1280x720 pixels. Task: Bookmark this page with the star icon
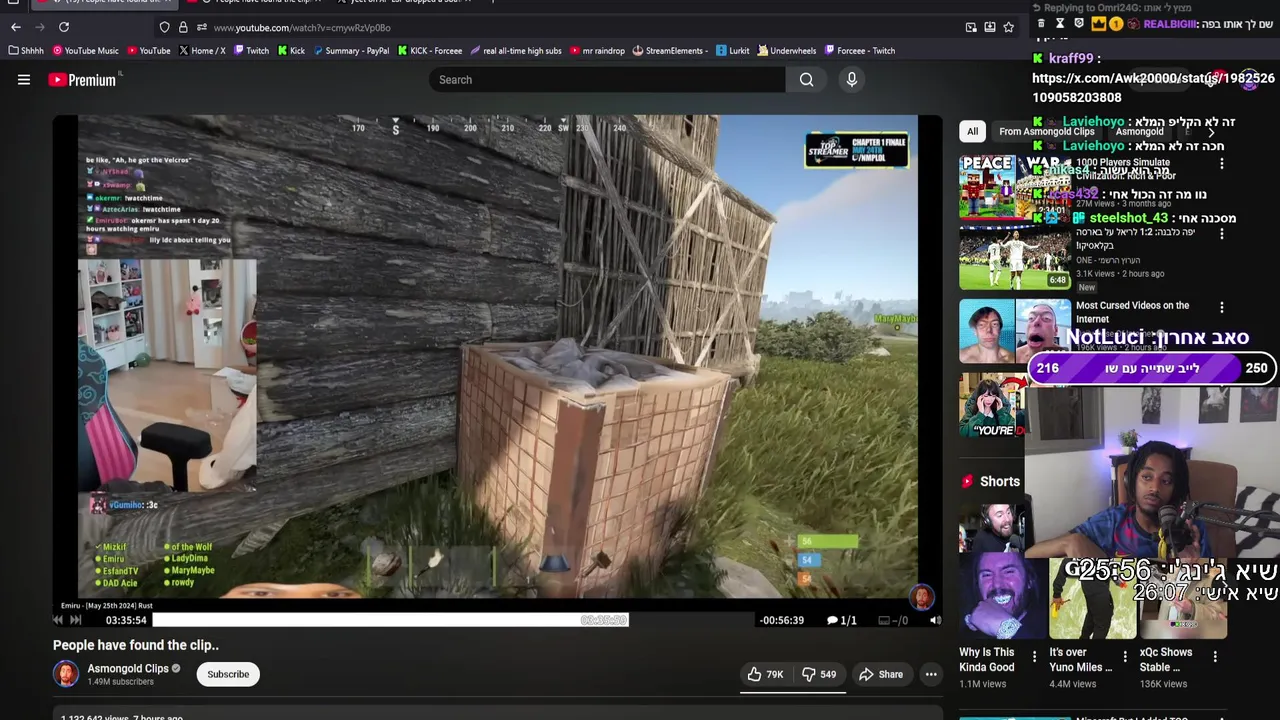pos(1009,27)
